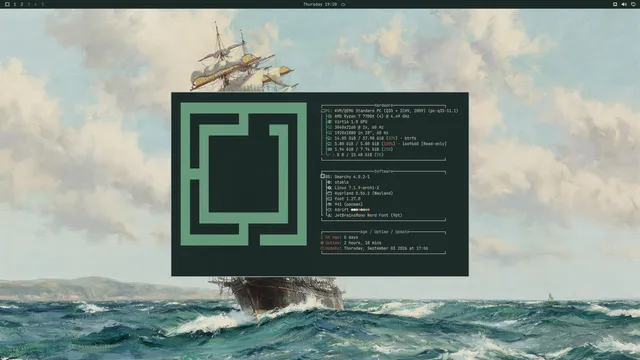
Task: Click the '[Read-only]' label
Action: (x=434, y=144)
